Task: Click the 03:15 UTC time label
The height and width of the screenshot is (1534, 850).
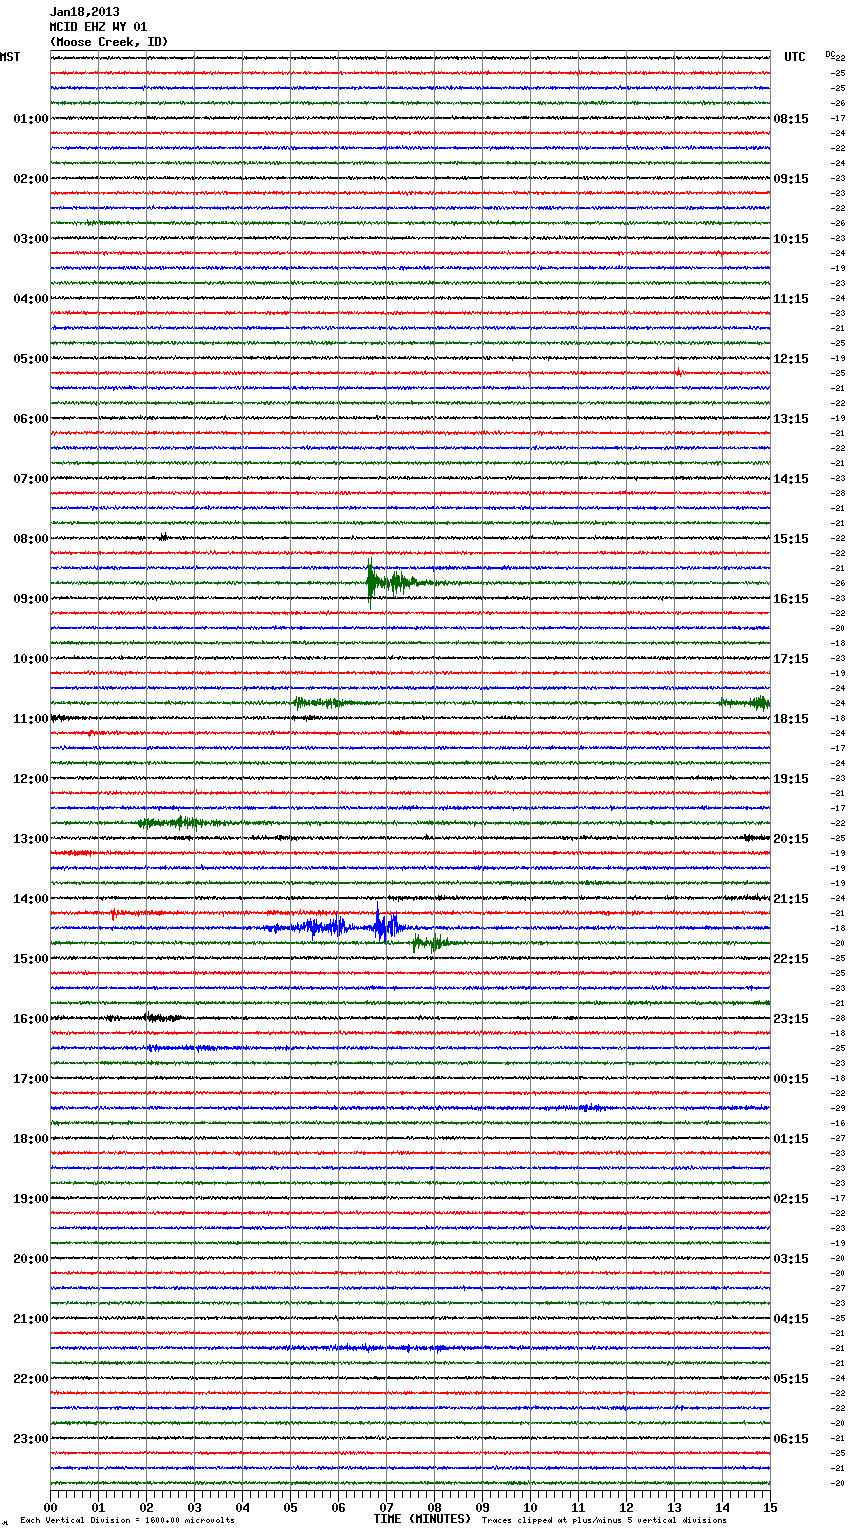Action: coord(791,1259)
